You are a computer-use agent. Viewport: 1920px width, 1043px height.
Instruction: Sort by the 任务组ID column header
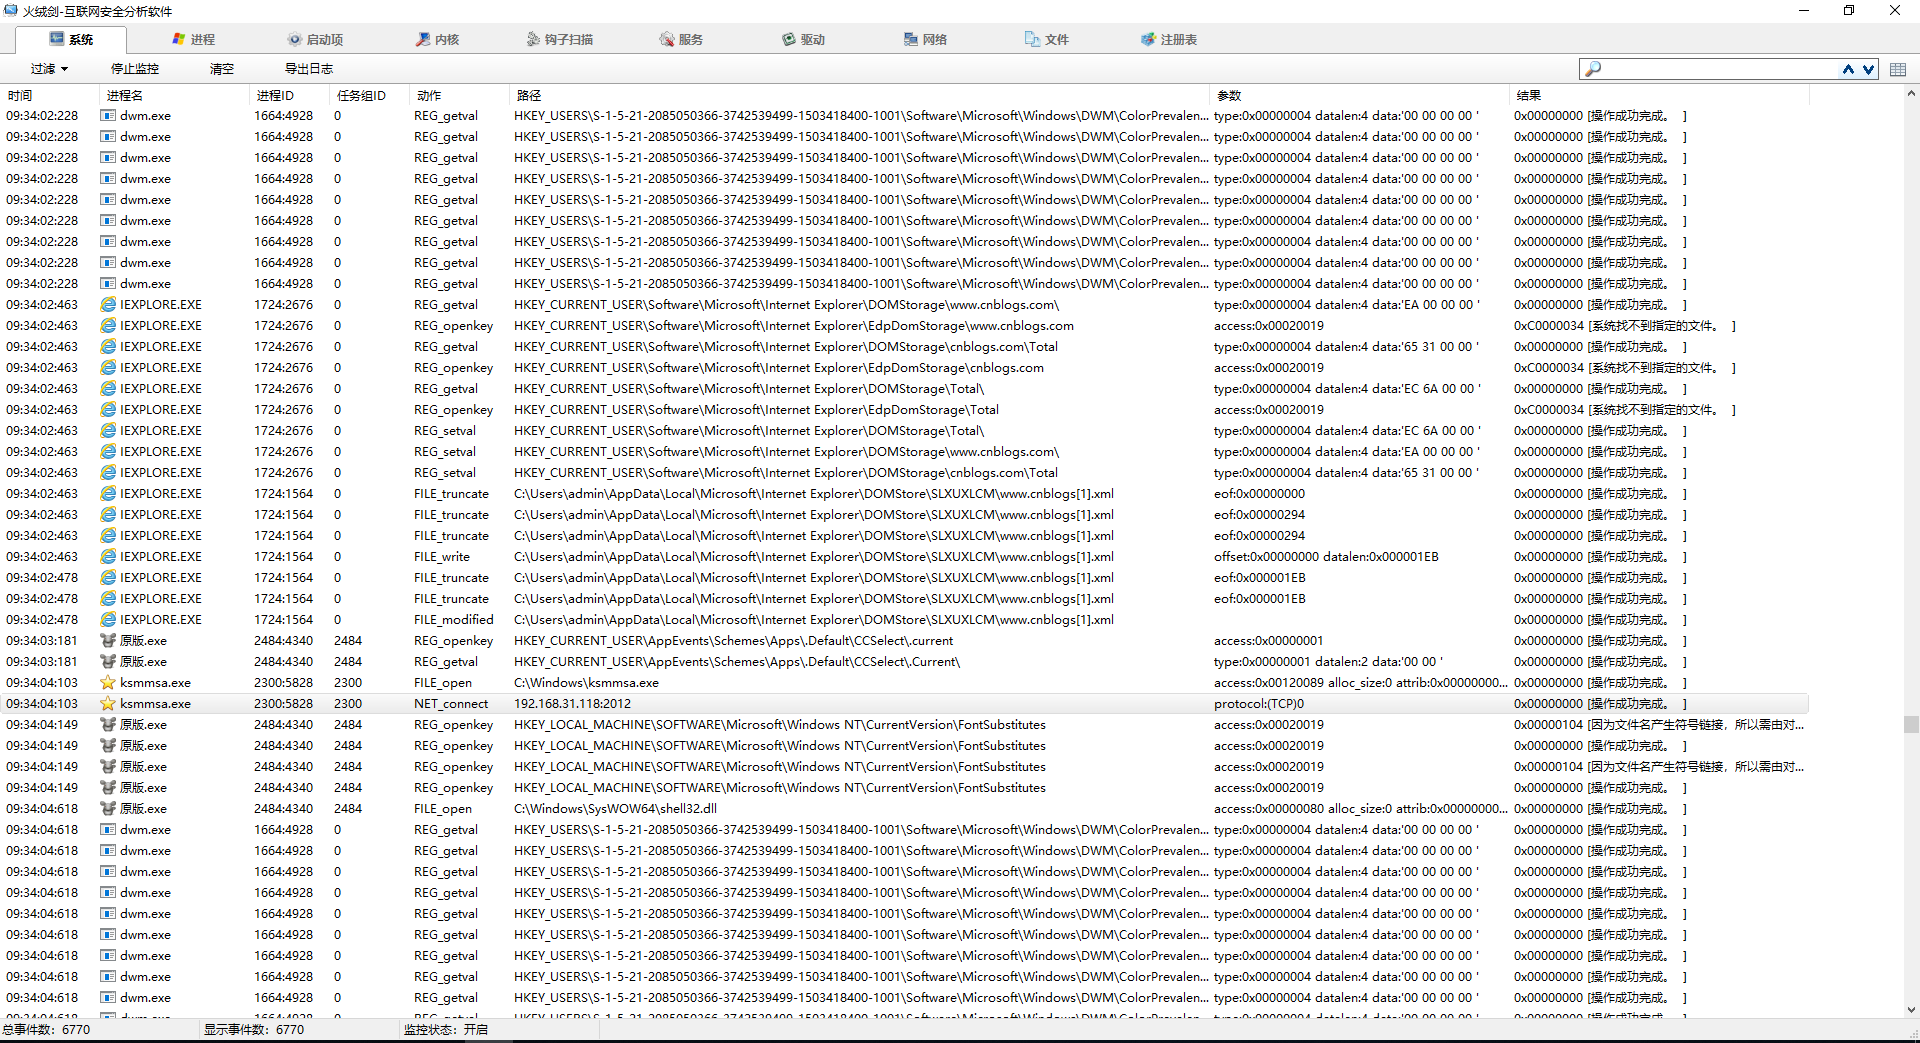click(370, 95)
